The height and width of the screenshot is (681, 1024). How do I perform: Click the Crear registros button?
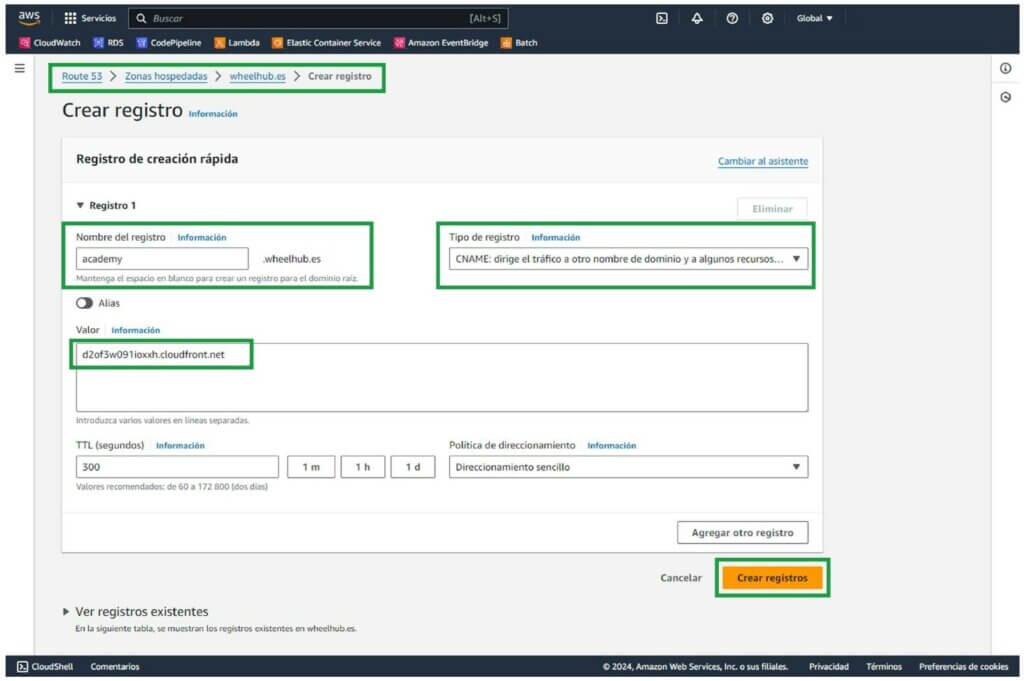772,578
